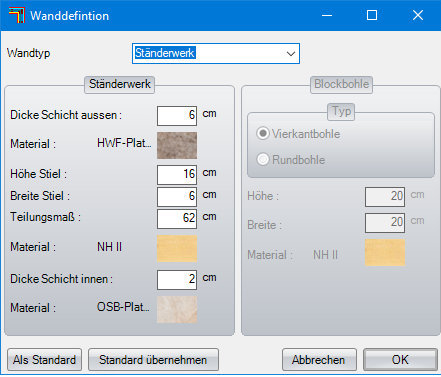
Task: Click the Standard übernehmen button
Action: pos(153,360)
